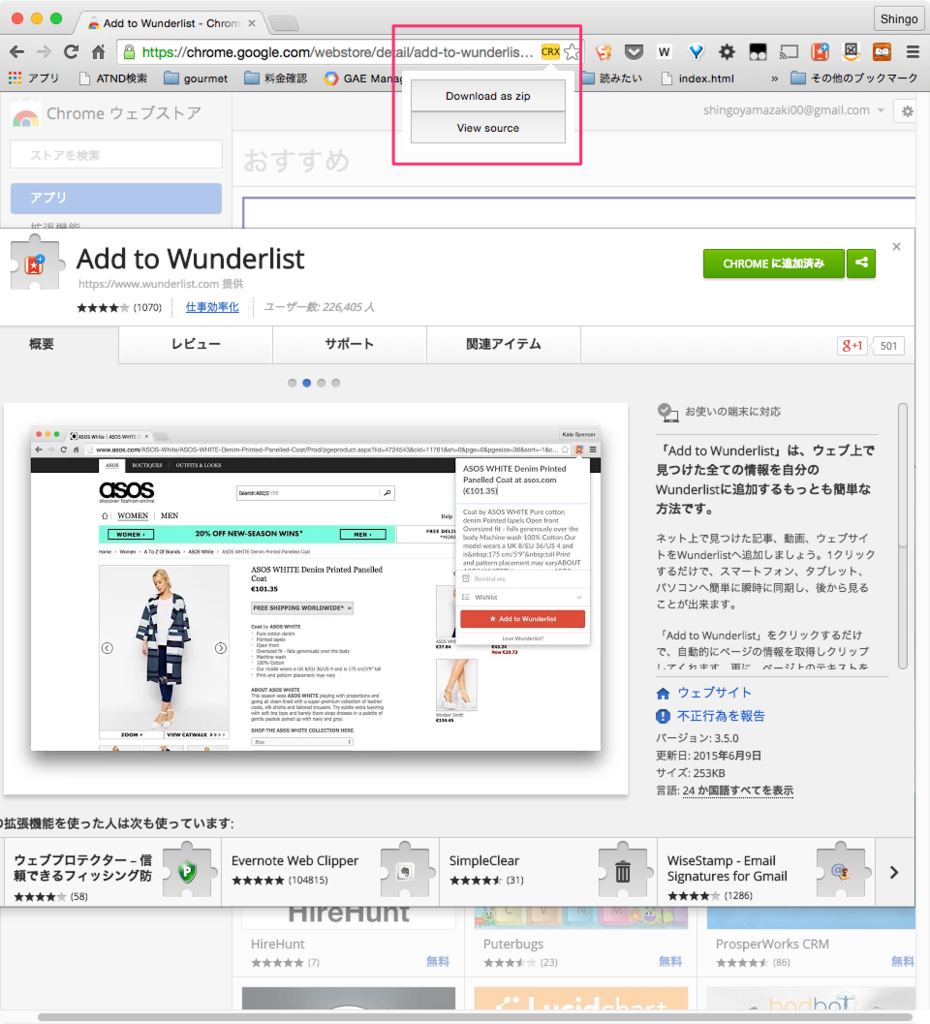Open the Pocket extension icon

click(633, 51)
